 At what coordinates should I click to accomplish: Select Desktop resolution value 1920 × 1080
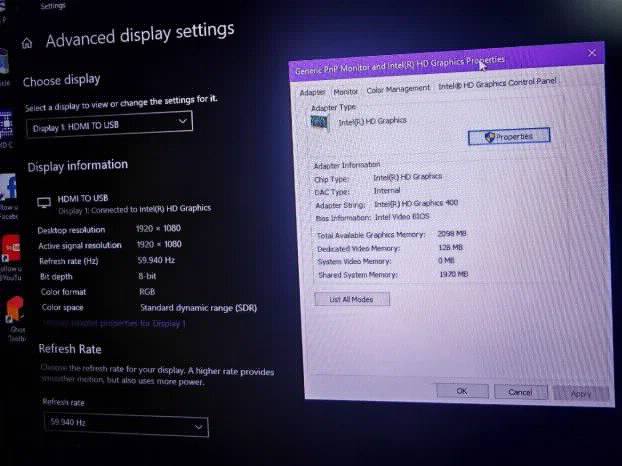pos(158,228)
